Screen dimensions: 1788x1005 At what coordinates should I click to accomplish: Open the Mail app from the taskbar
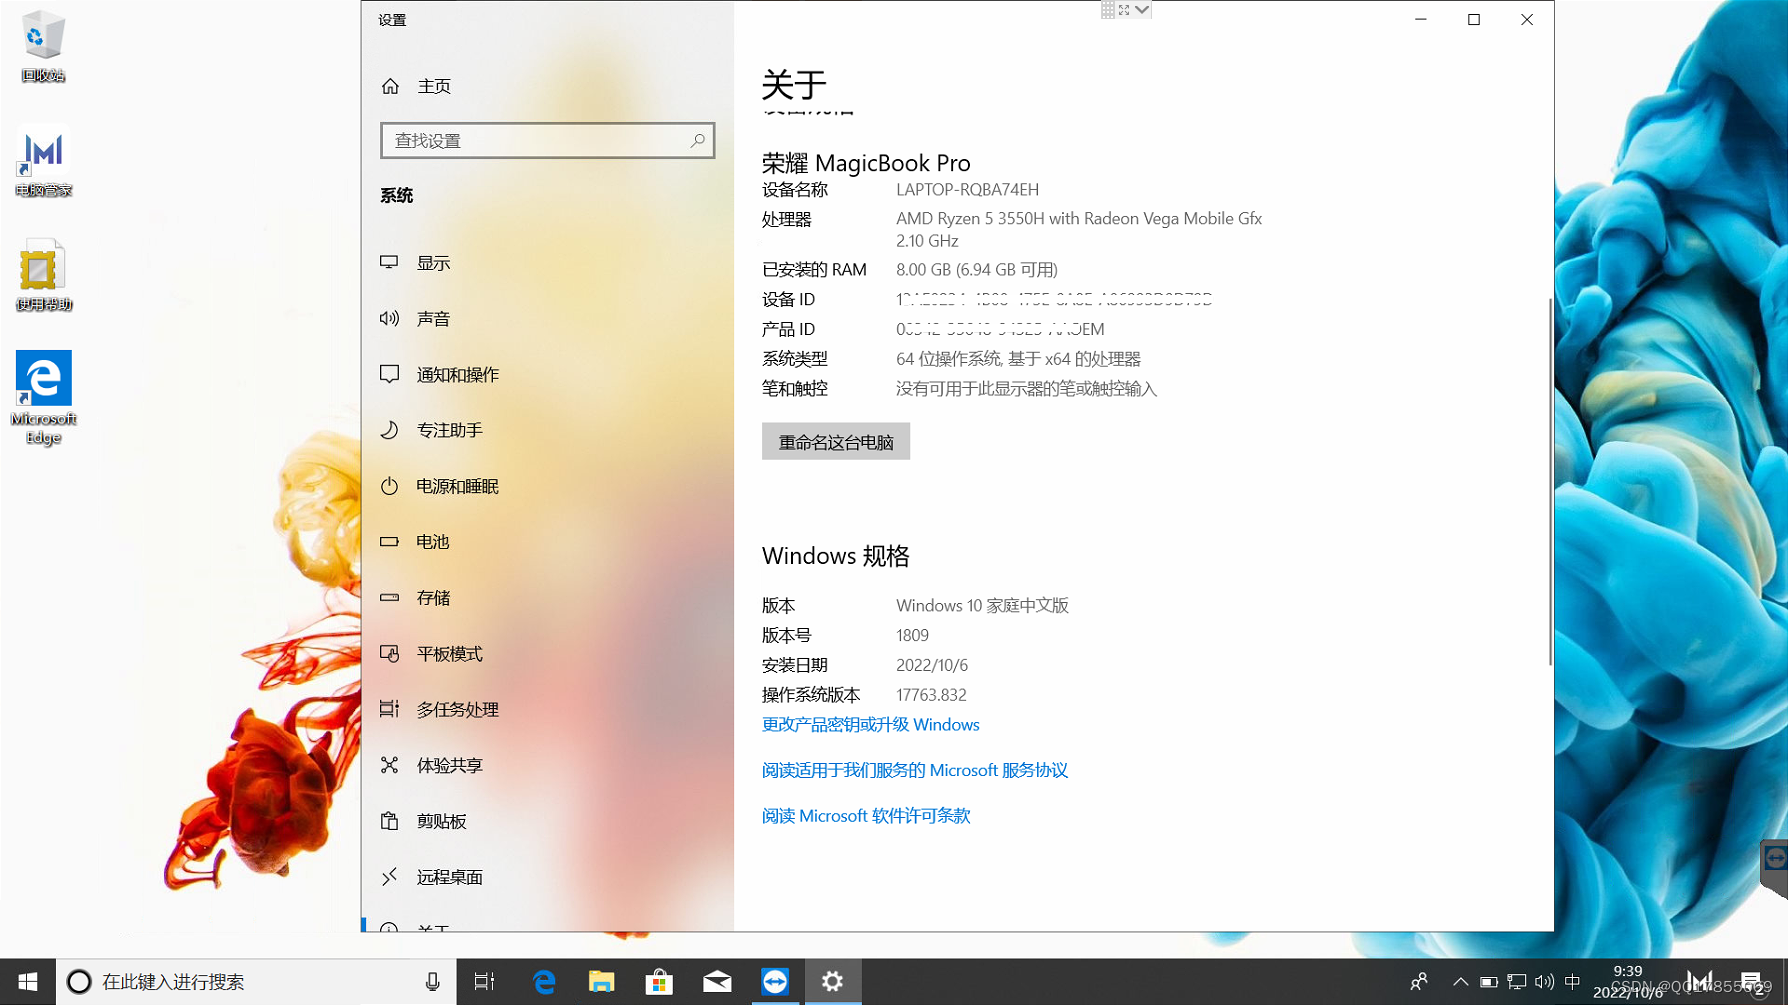click(x=717, y=982)
